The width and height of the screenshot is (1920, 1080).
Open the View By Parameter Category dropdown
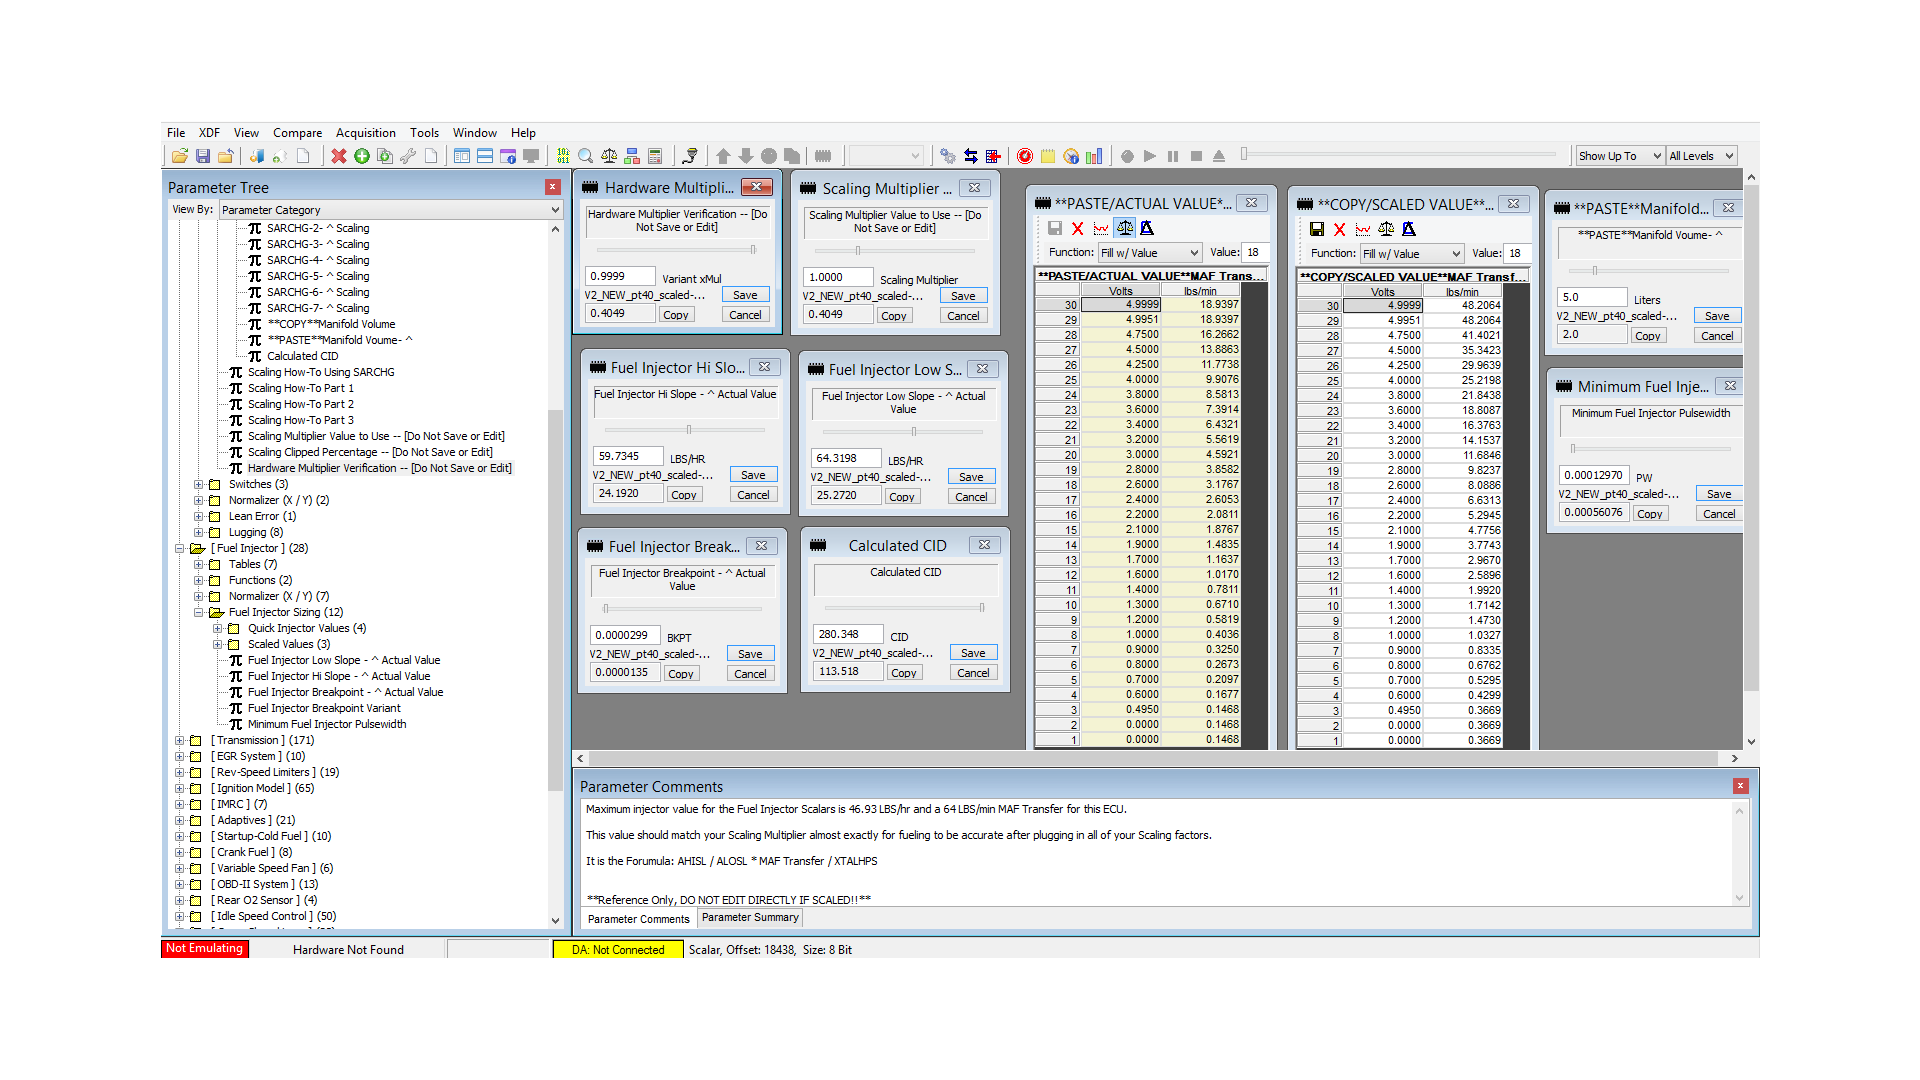pyautogui.click(x=390, y=210)
